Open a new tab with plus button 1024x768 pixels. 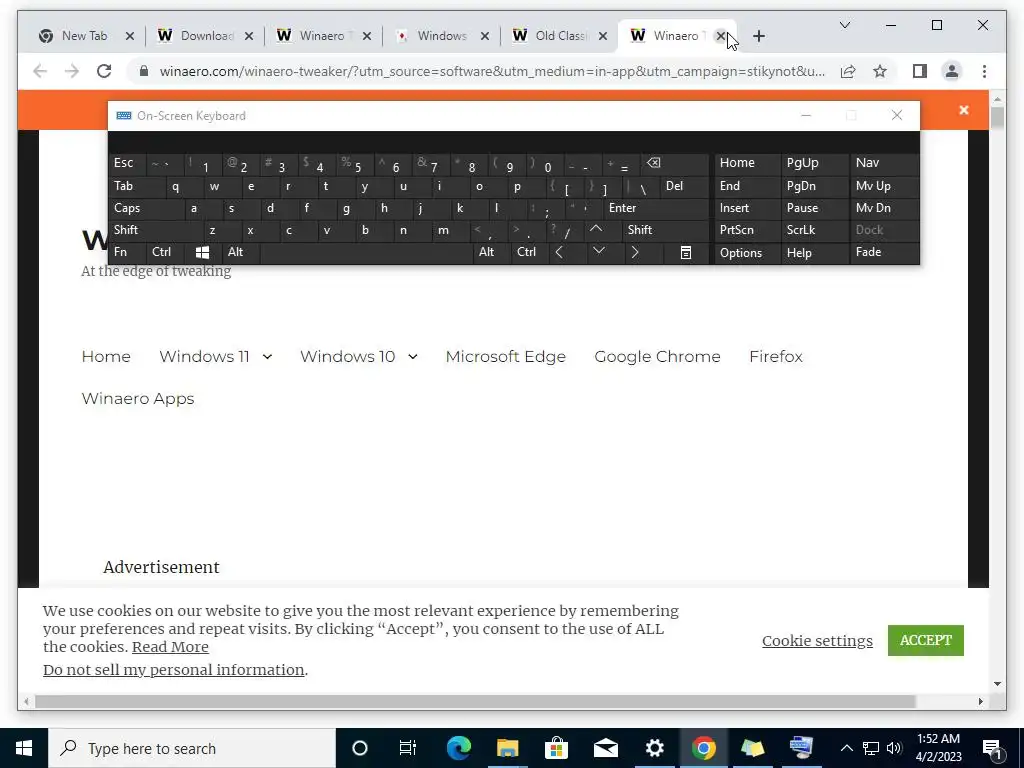tap(758, 36)
